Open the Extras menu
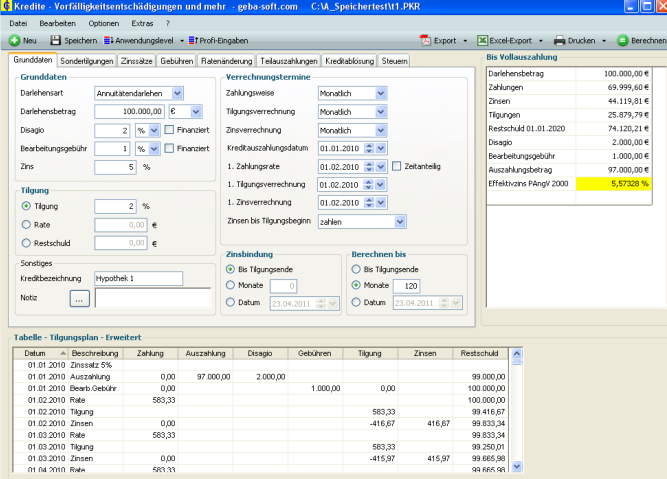667x479 pixels. pos(142,22)
